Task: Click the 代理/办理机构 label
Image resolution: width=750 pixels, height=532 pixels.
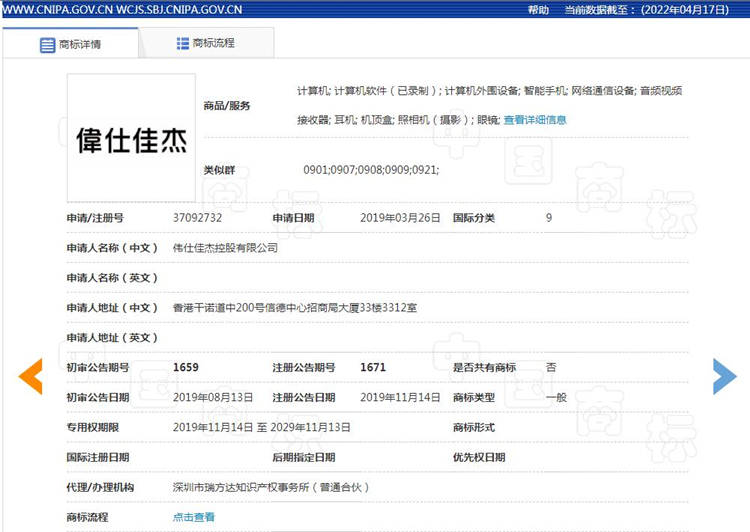Action: click(x=100, y=487)
